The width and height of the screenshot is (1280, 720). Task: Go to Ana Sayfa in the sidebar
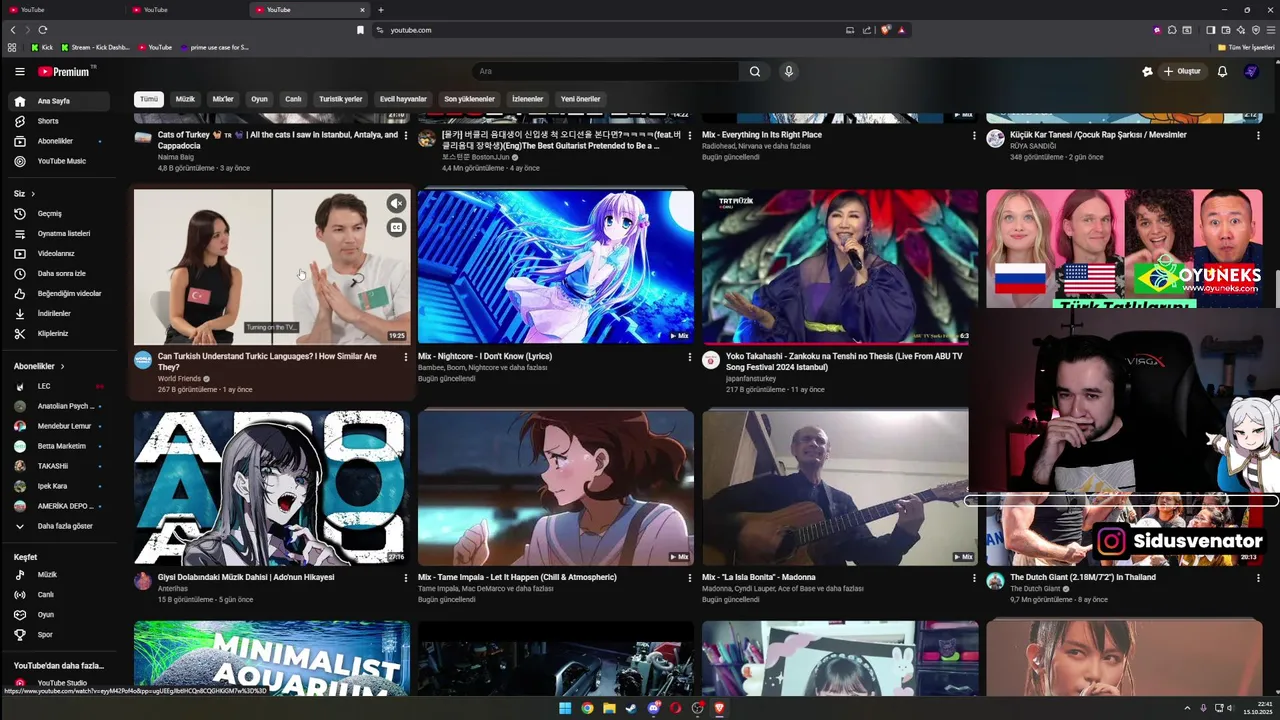coord(58,101)
